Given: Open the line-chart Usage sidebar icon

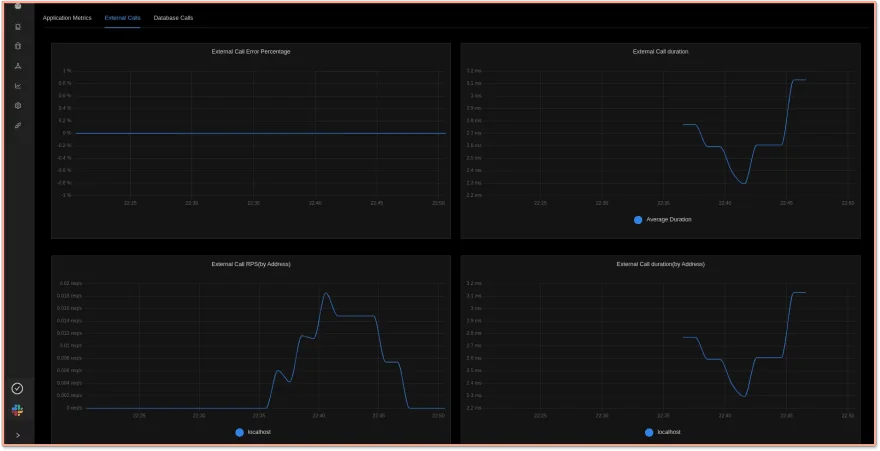Looking at the screenshot, I should (x=18, y=86).
